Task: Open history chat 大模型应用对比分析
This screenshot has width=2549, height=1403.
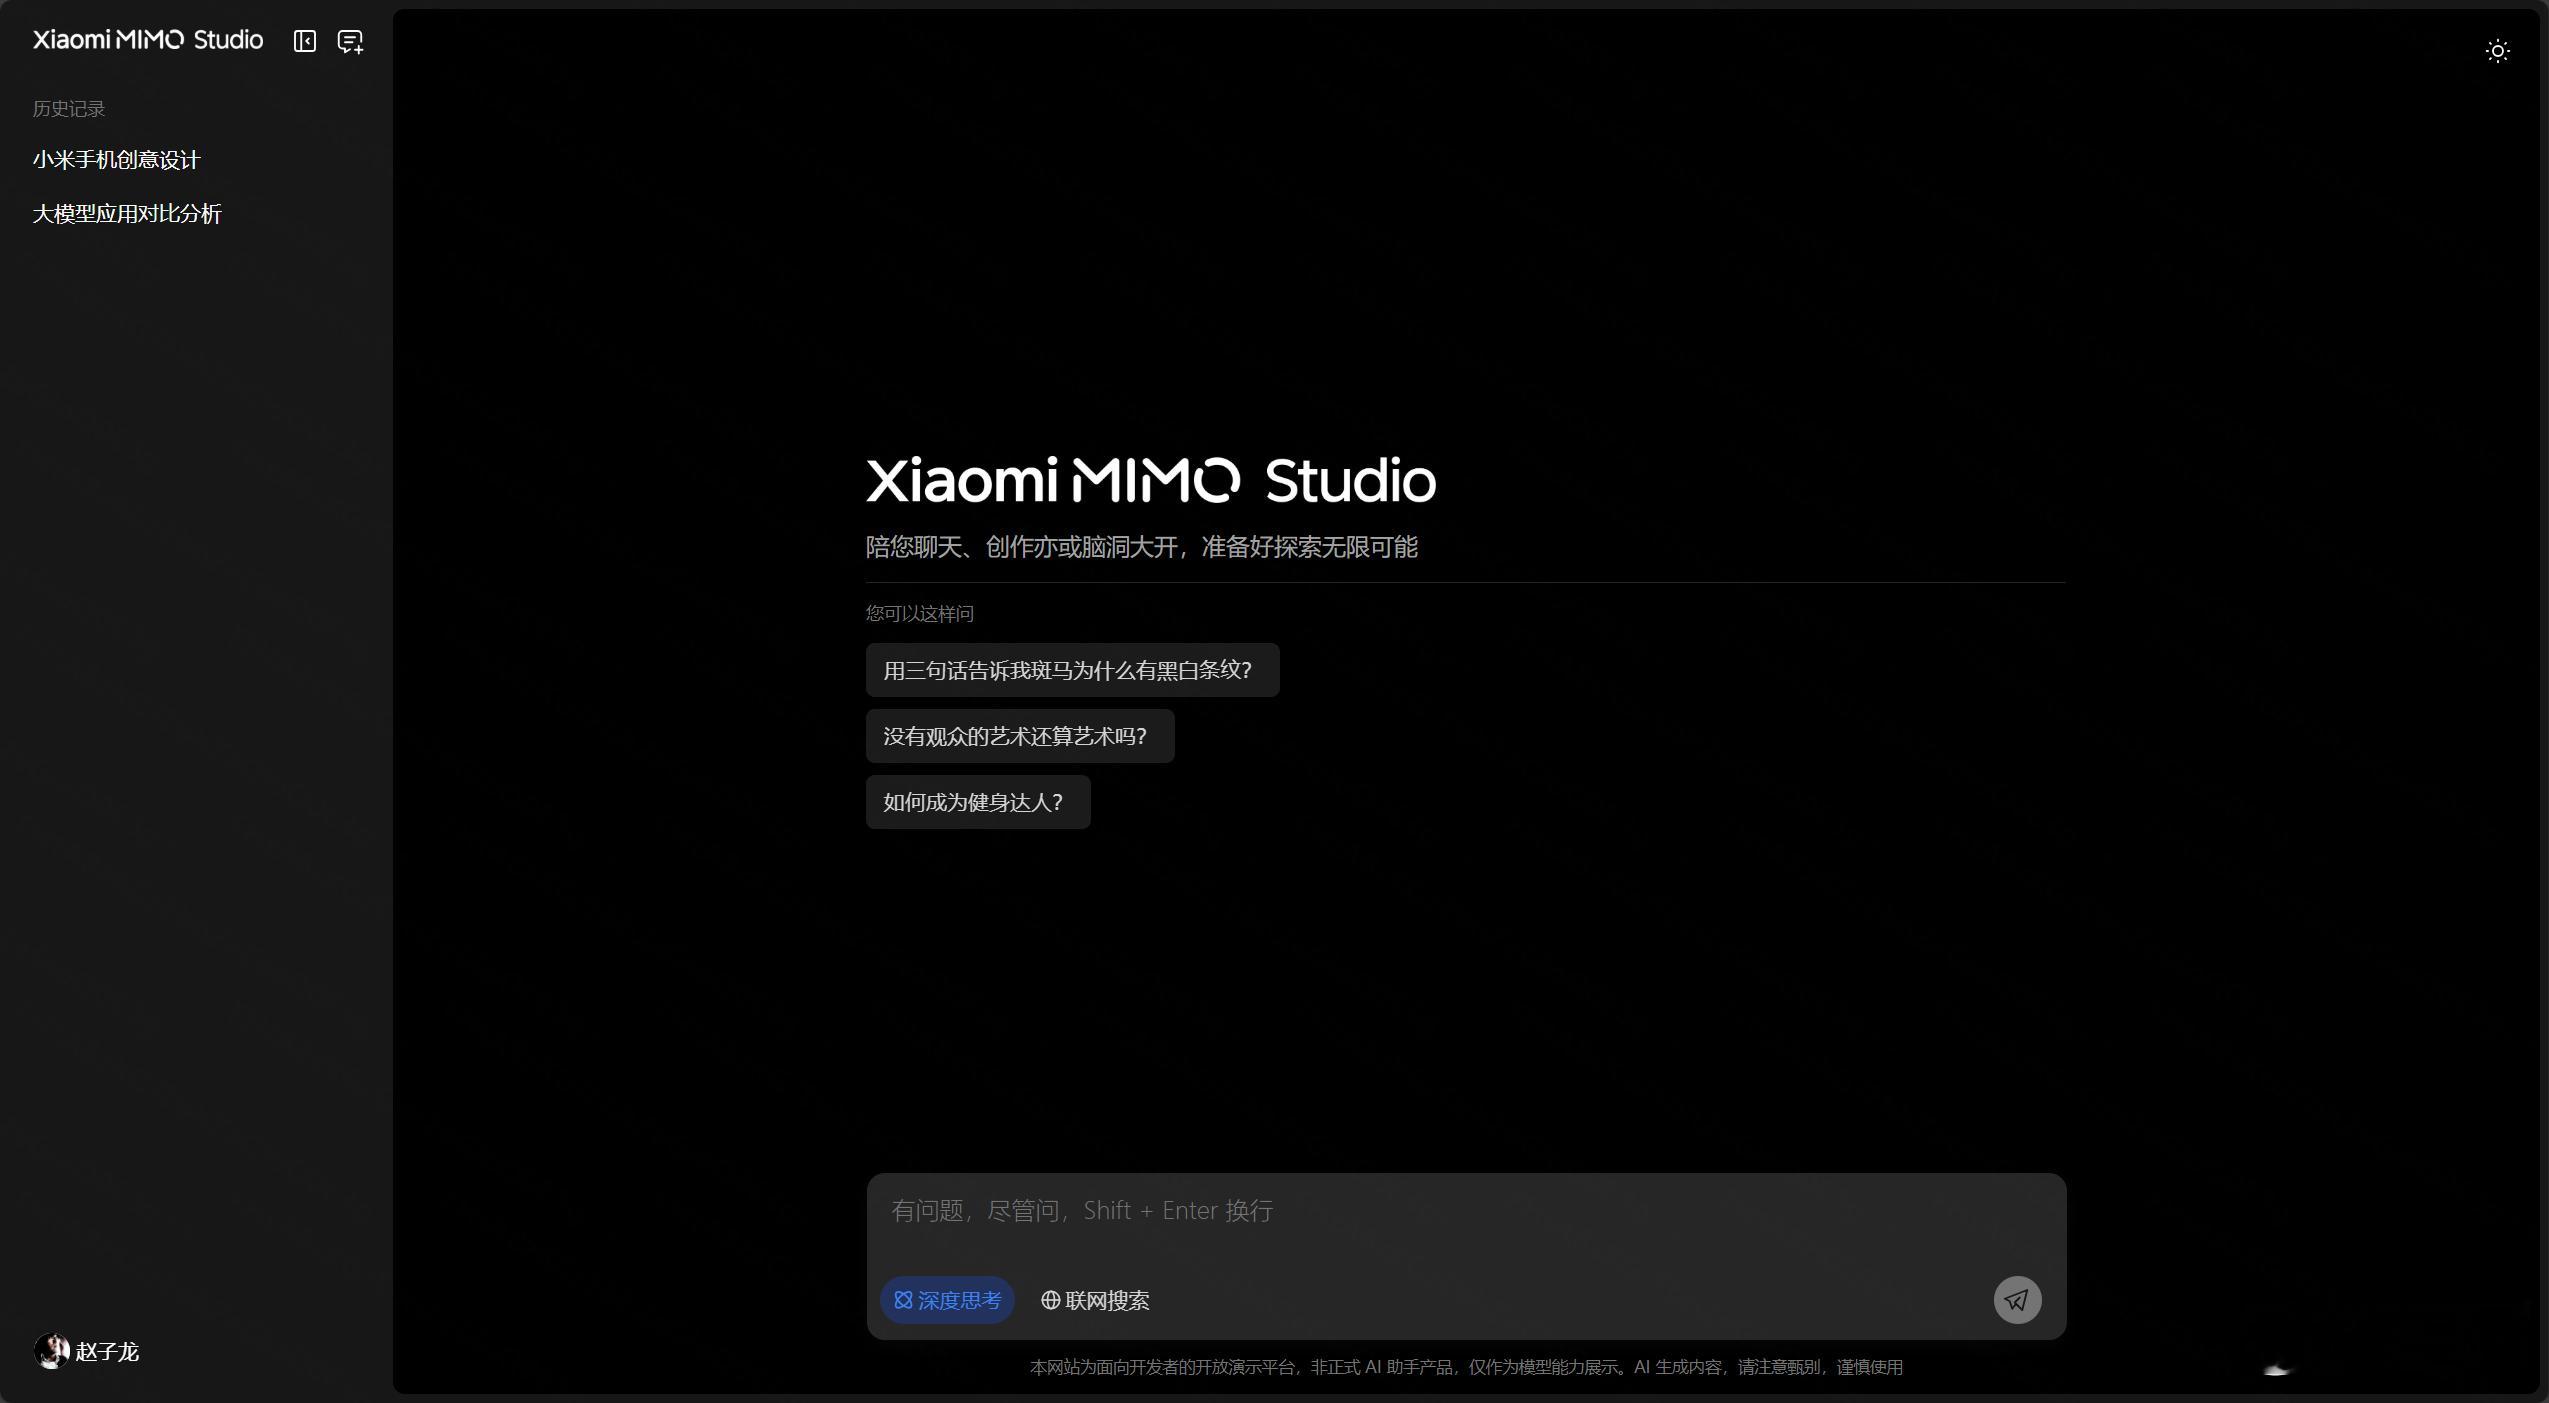Action: [127, 214]
